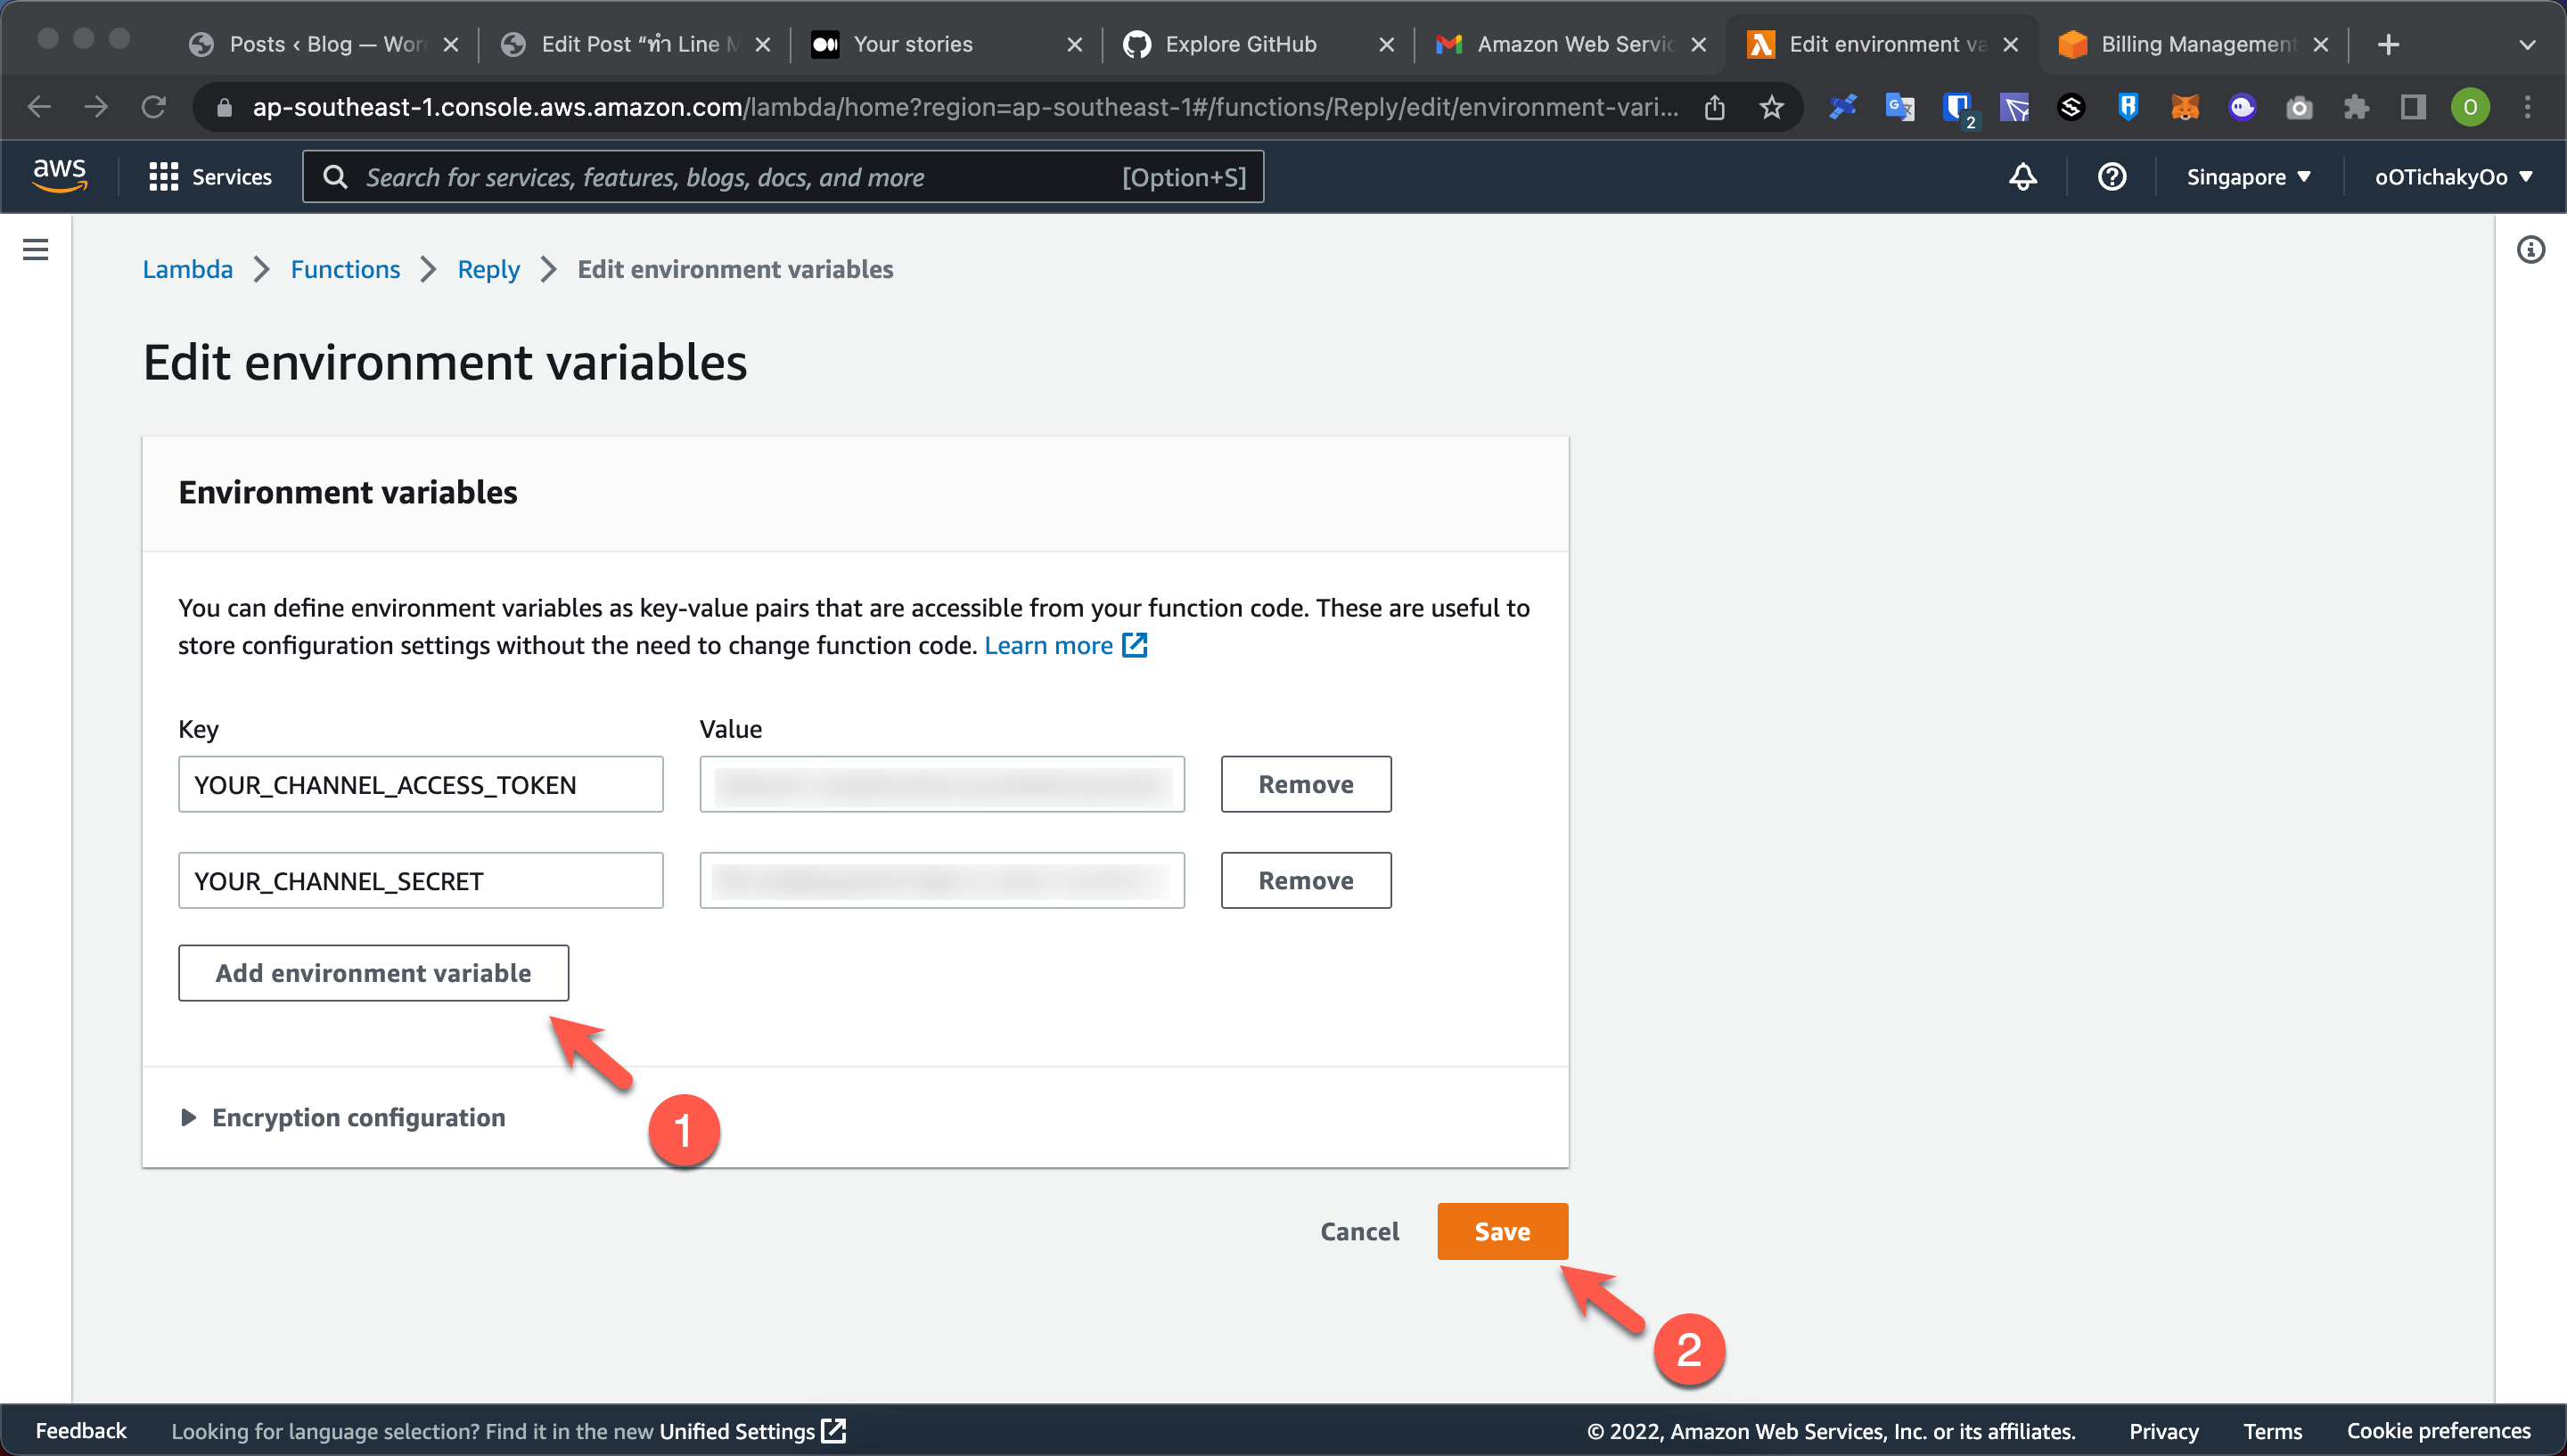Open the hamburger navigation menu

36,249
